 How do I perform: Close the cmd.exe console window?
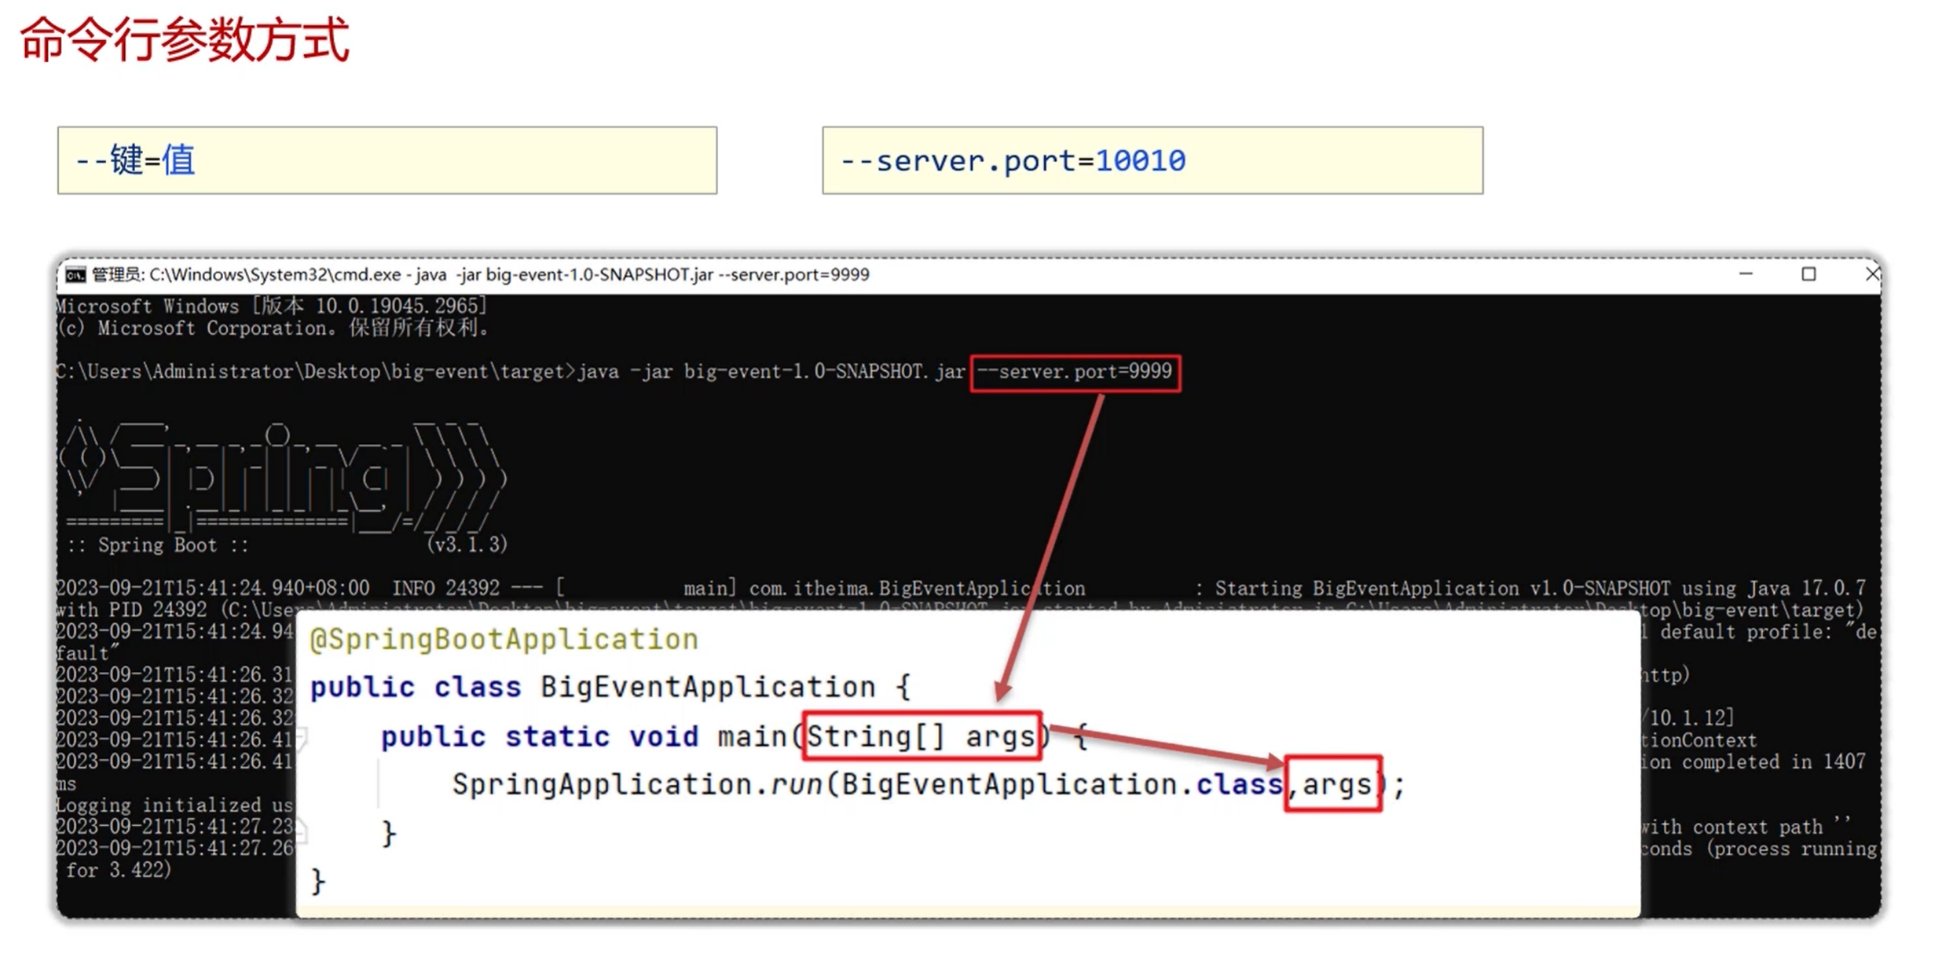(x=1871, y=274)
